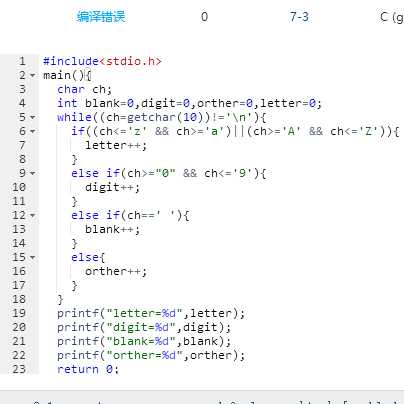Viewport: 404px width, 404px height.
Task: Collapse the if block fold at line 6
Action: click(x=33, y=132)
